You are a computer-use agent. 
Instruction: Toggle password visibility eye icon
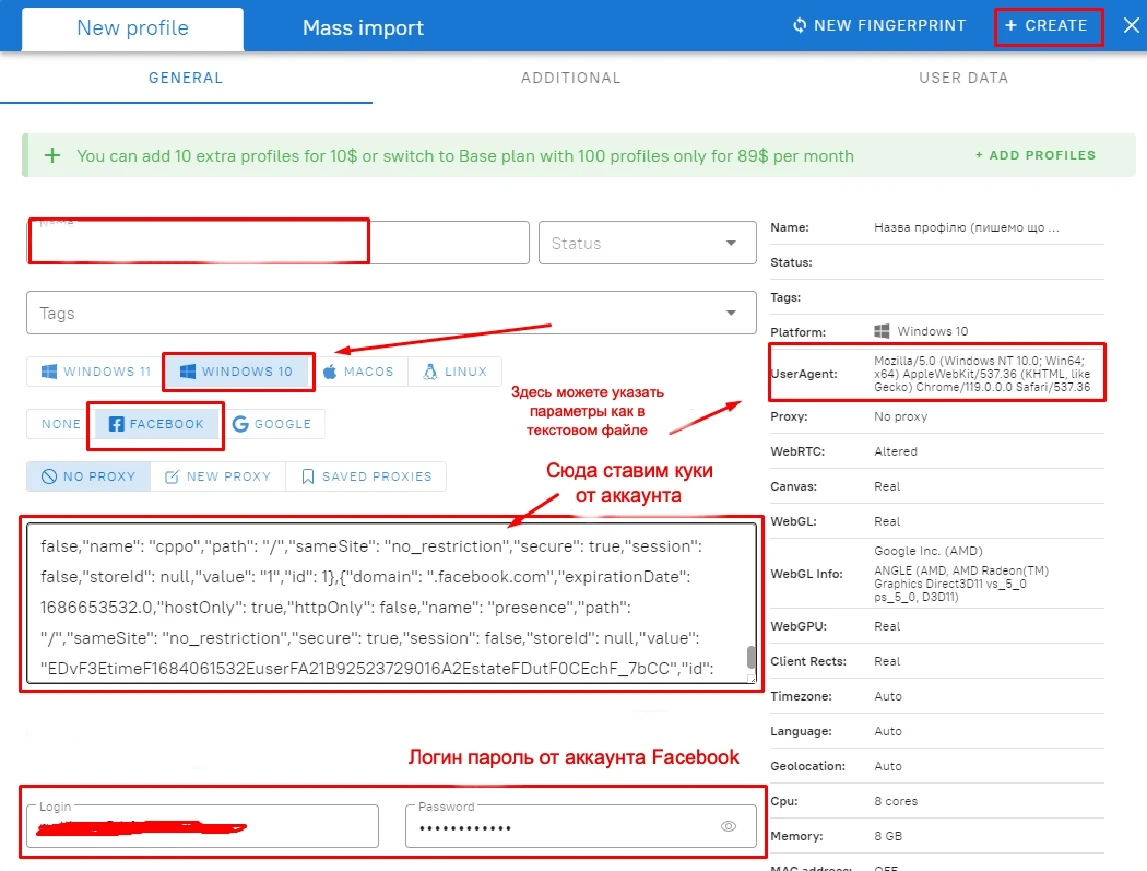point(729,826)
